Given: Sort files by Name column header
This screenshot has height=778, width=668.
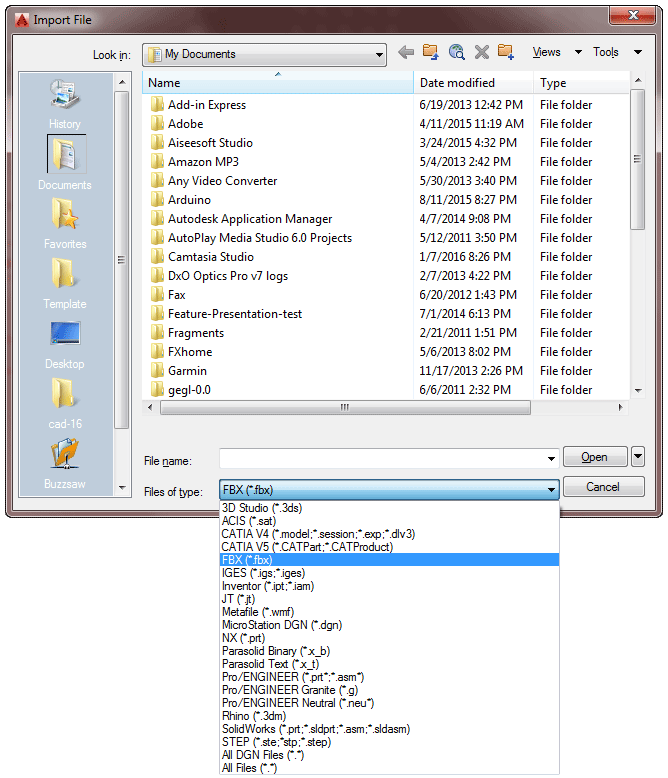Looking at the screenshot, I should click(x=277, y=83).
